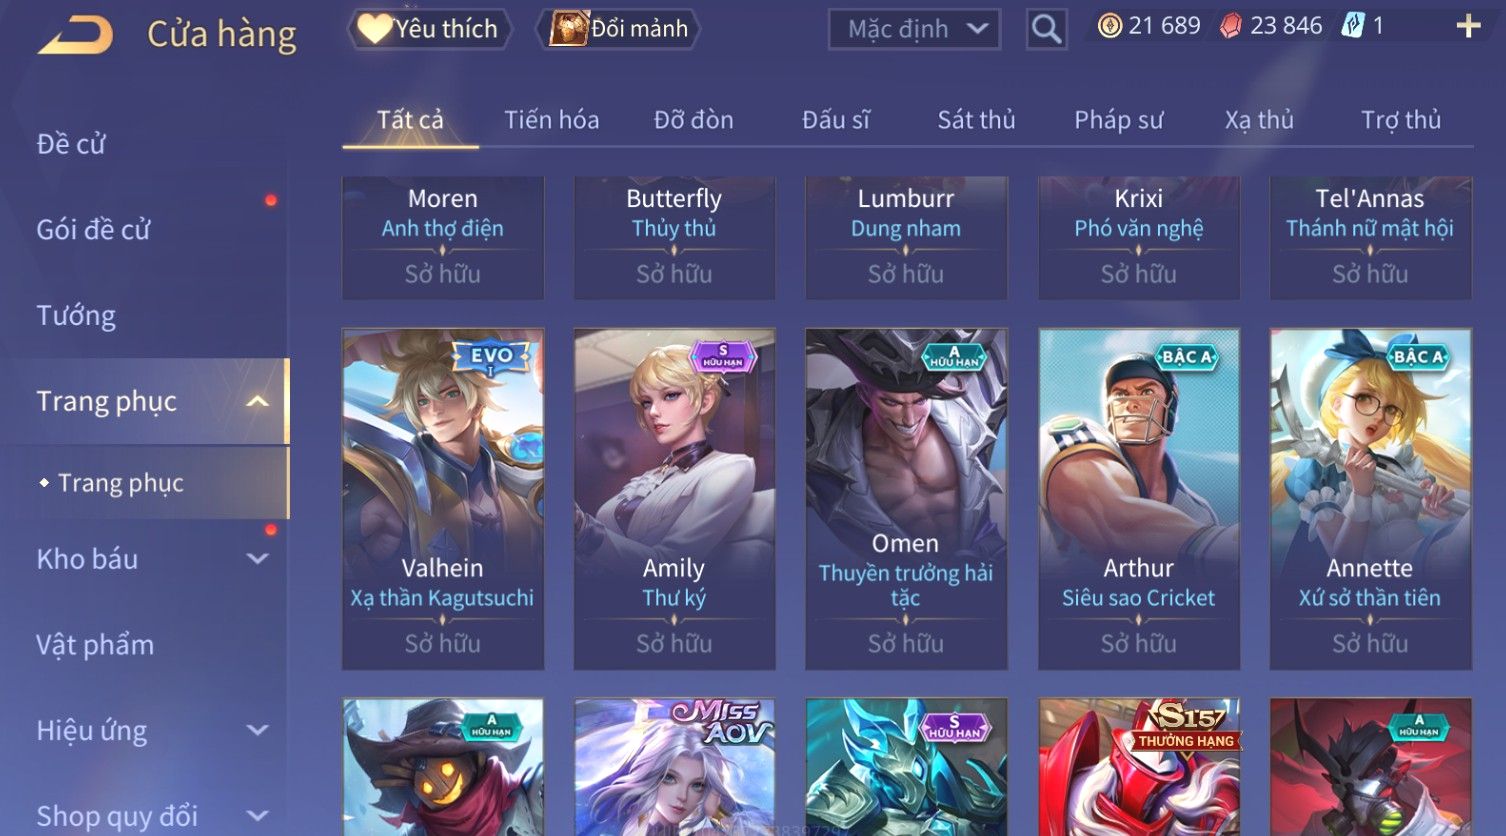This screenshot has width=1506, height=836.
Task: Tap the golden back arrow icon
Action: [75, 35]
